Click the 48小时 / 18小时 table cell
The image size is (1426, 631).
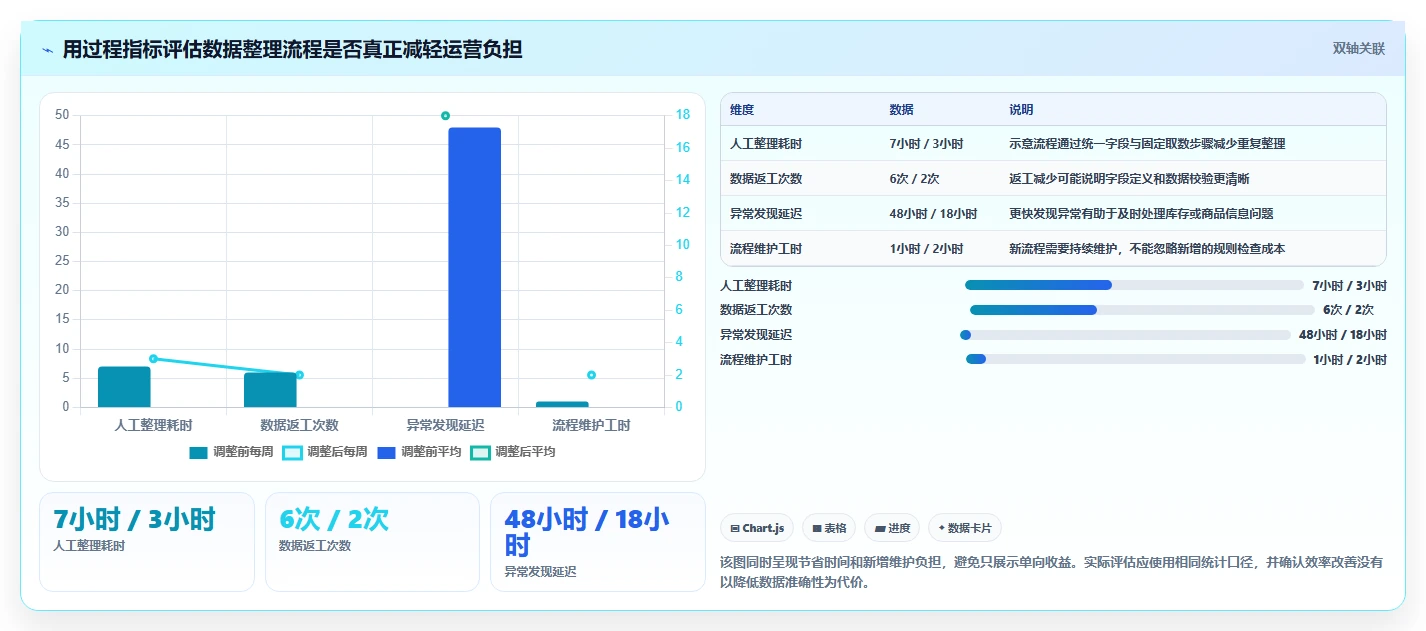tap(932, 214)
